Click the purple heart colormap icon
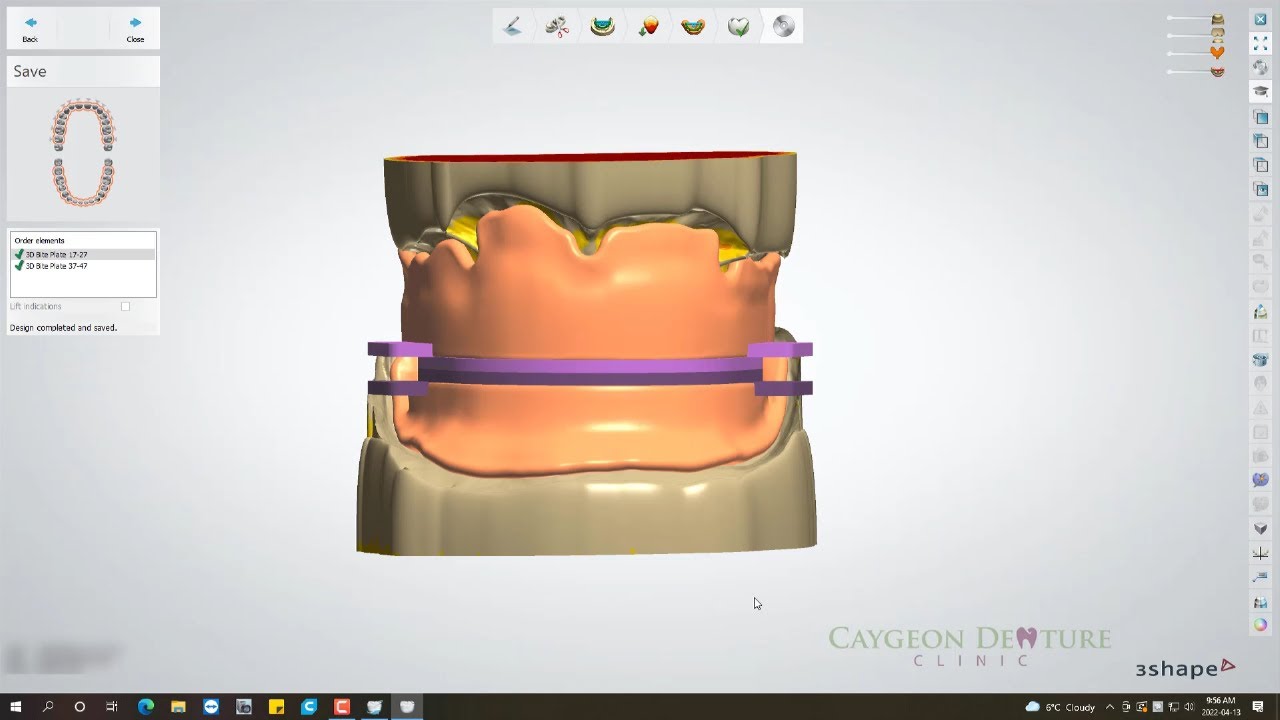The height and width of the screenshot is (720, 1280). pyautogui.click(x=1260, y=480)
